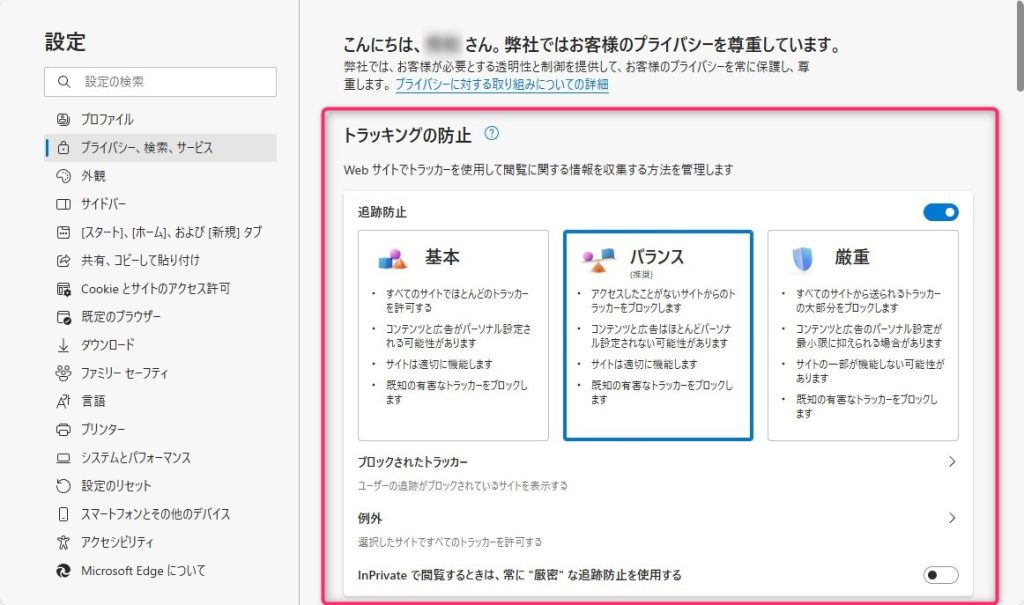
Task: Click the プリンター icon in the sidebar
Action: (63, 429)
